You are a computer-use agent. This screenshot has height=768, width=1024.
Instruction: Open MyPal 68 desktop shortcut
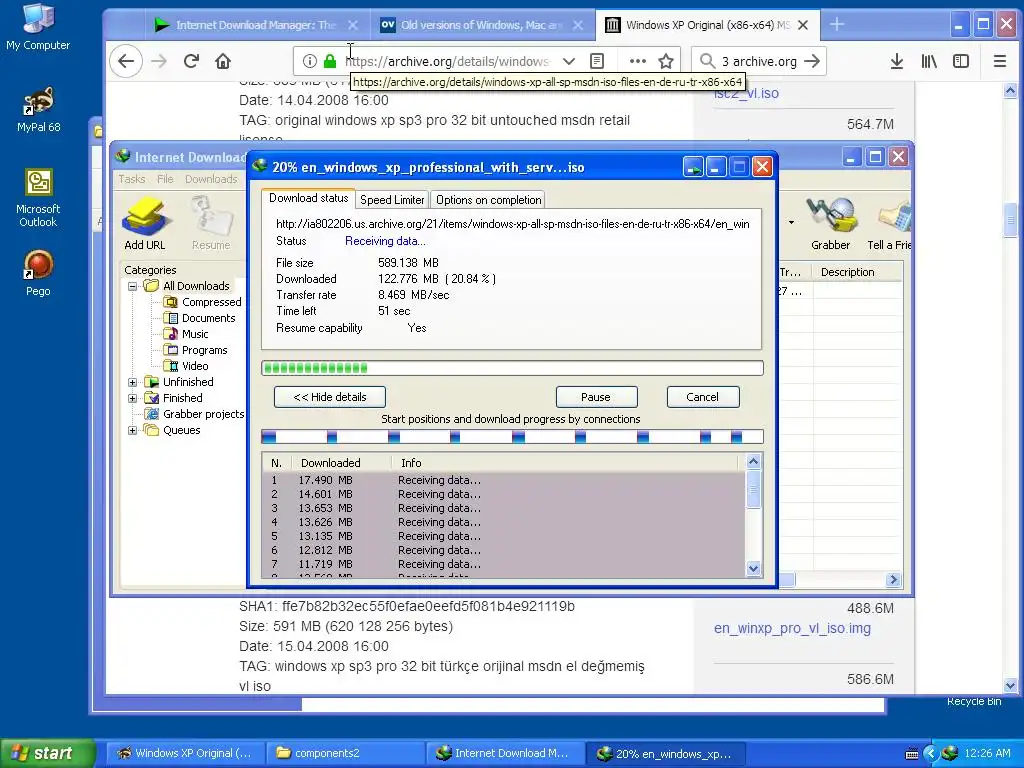[x=39, y=109]
